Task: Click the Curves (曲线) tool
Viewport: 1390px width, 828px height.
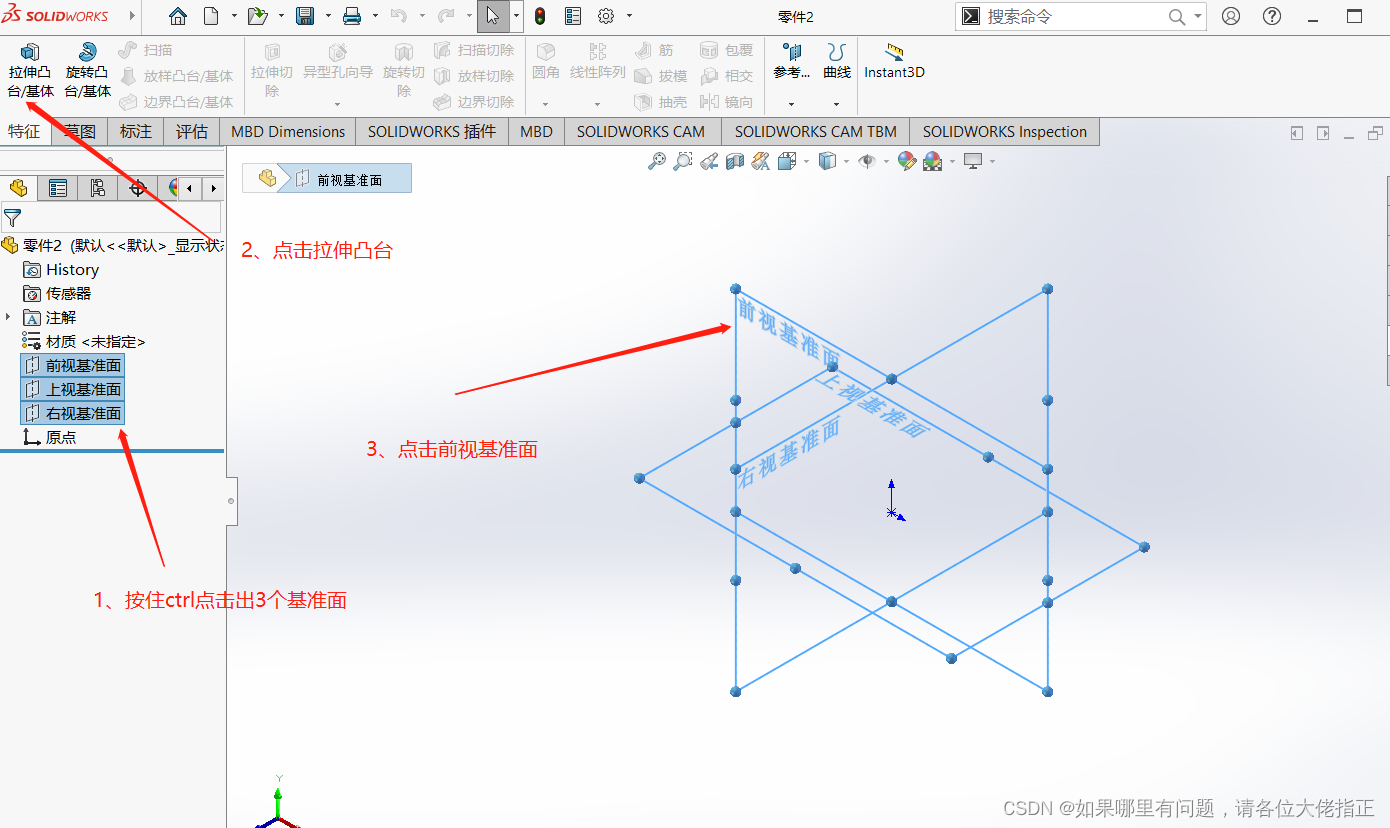Action: tap(837, 62)
